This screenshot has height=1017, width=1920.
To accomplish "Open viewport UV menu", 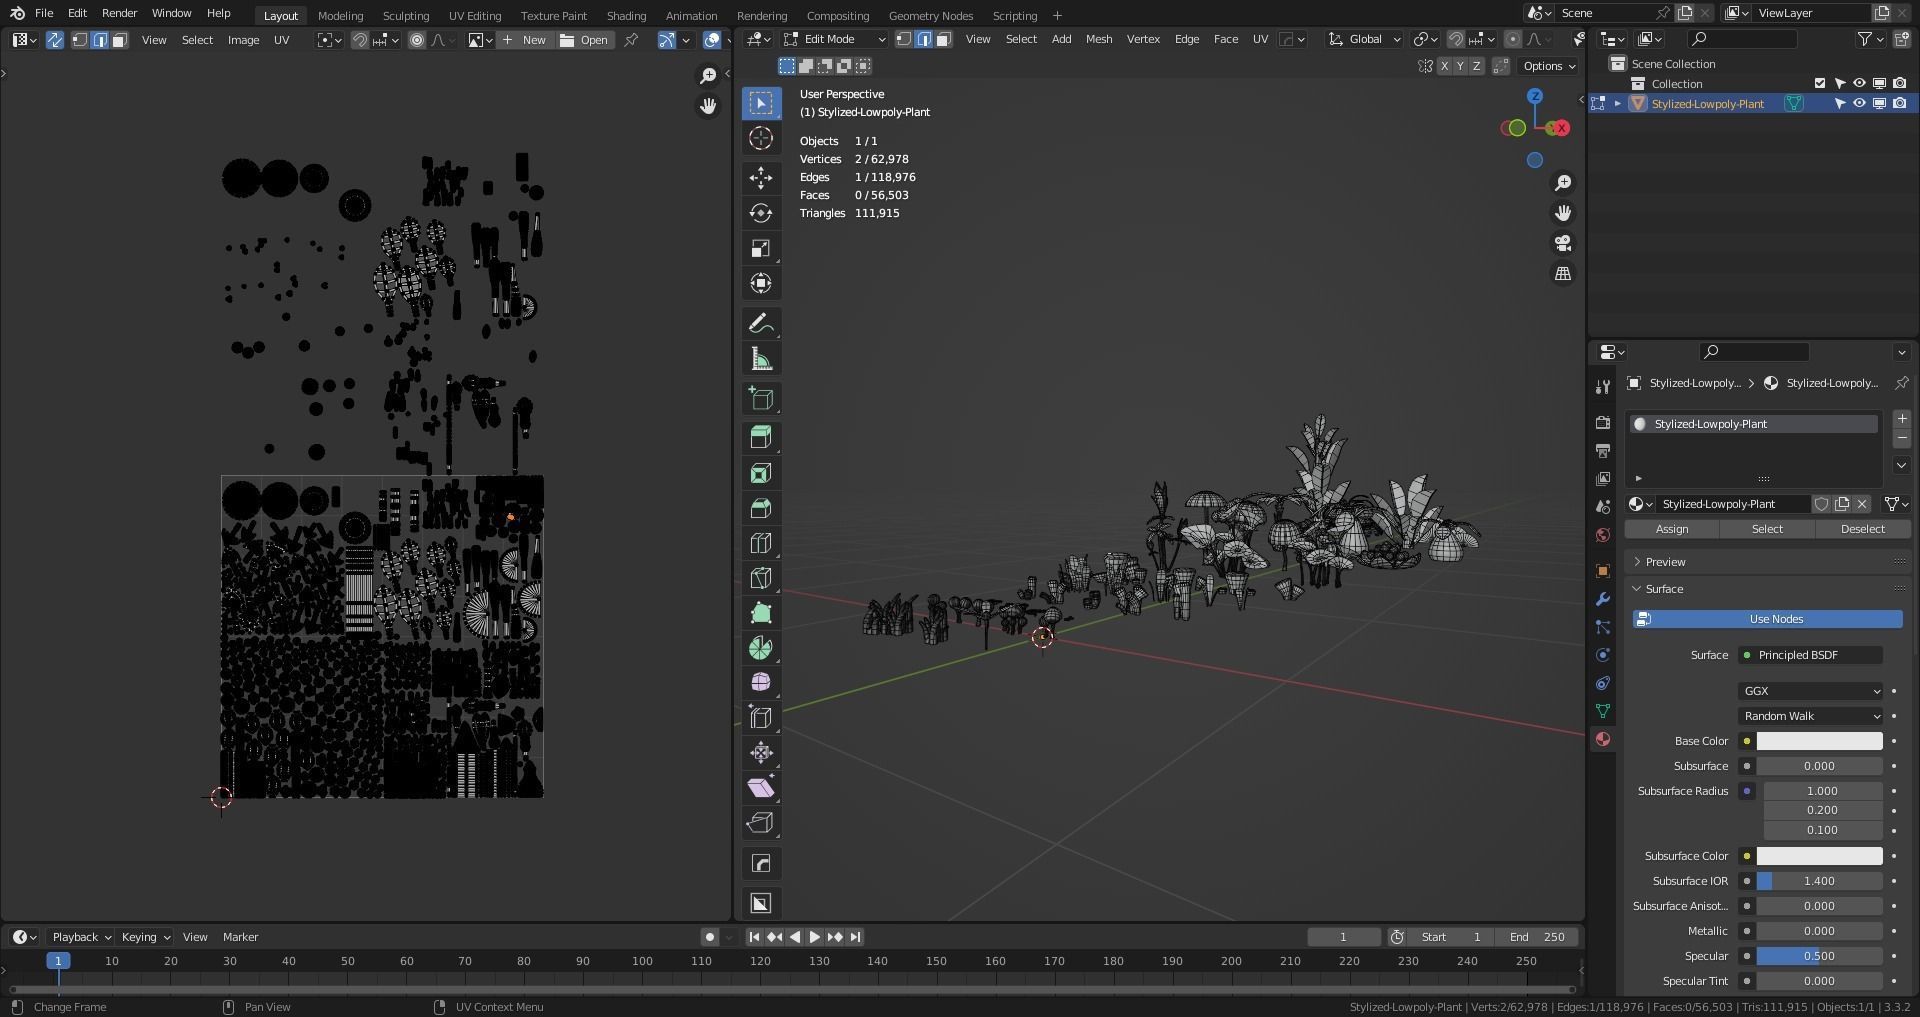I will point(1260,39).
